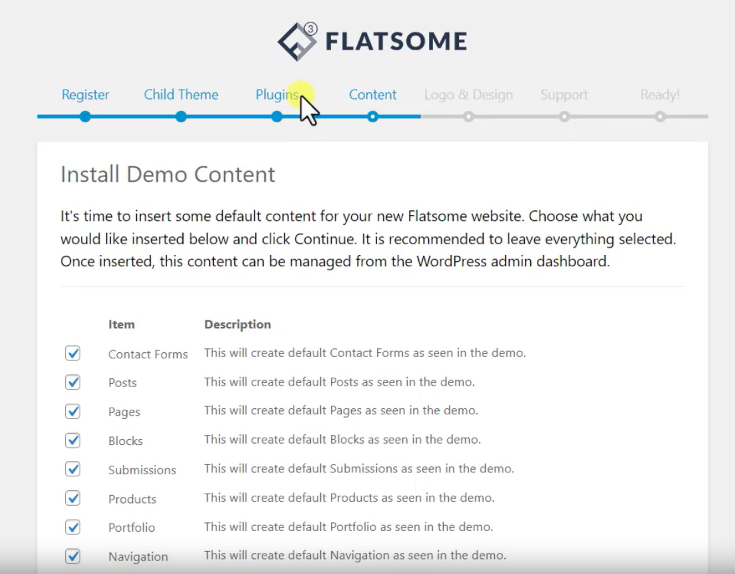Click the Plugins progress dot
The height and width of the screenshot is (574, 735).
277,117
